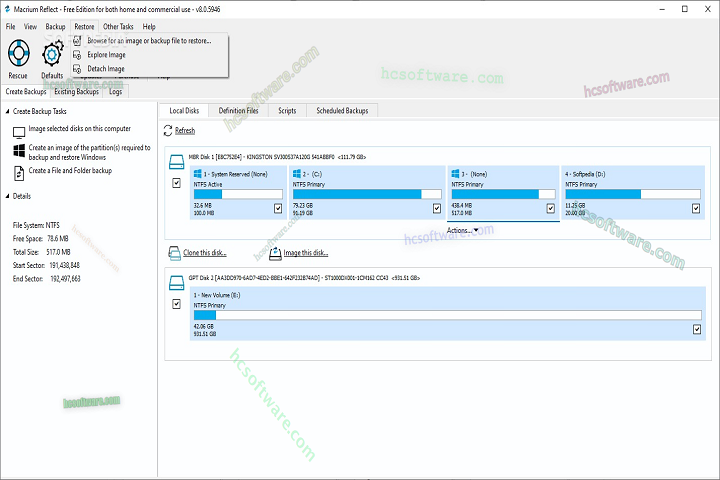The width and height of the screenshot is (720, 480).
Task: Close the open Restore menu
Action: click(84, 27)
